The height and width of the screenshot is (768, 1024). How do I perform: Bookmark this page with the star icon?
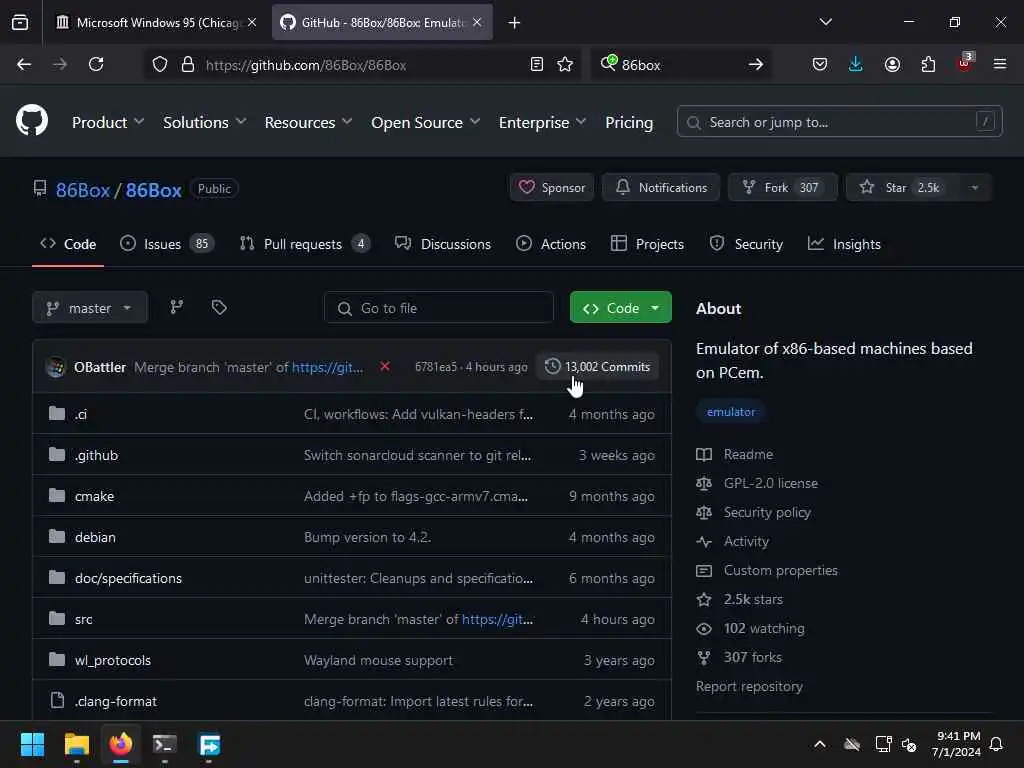[565, 64]
